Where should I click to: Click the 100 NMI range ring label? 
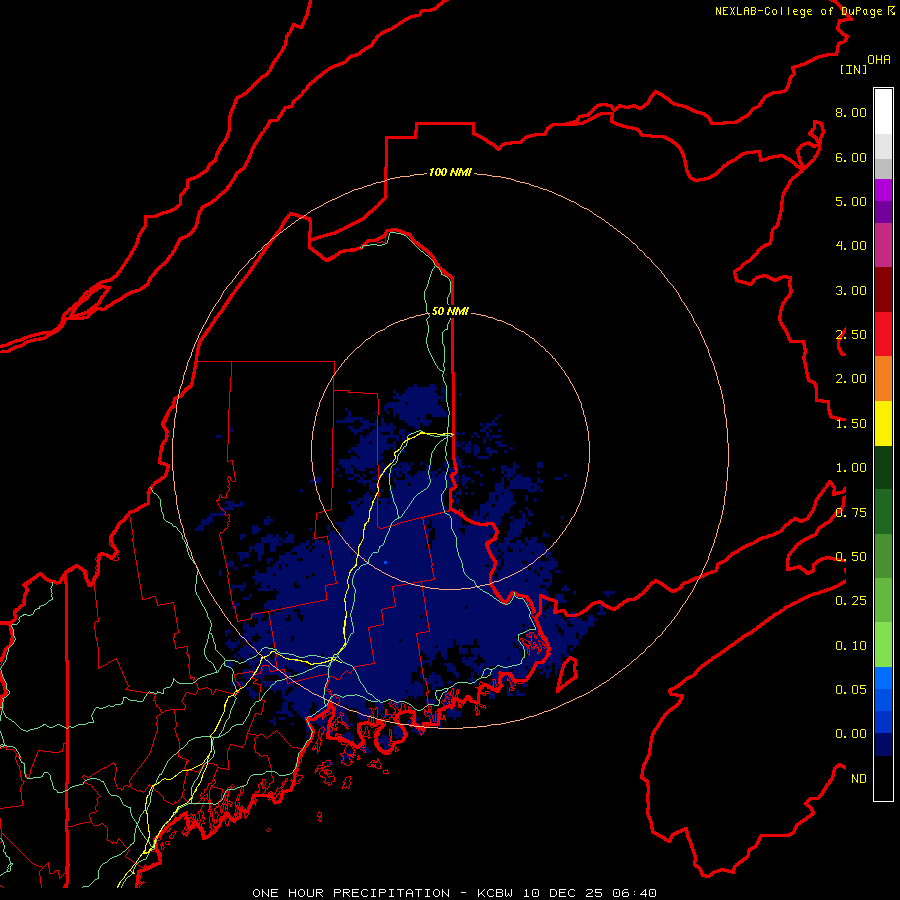tap(450, 172)
